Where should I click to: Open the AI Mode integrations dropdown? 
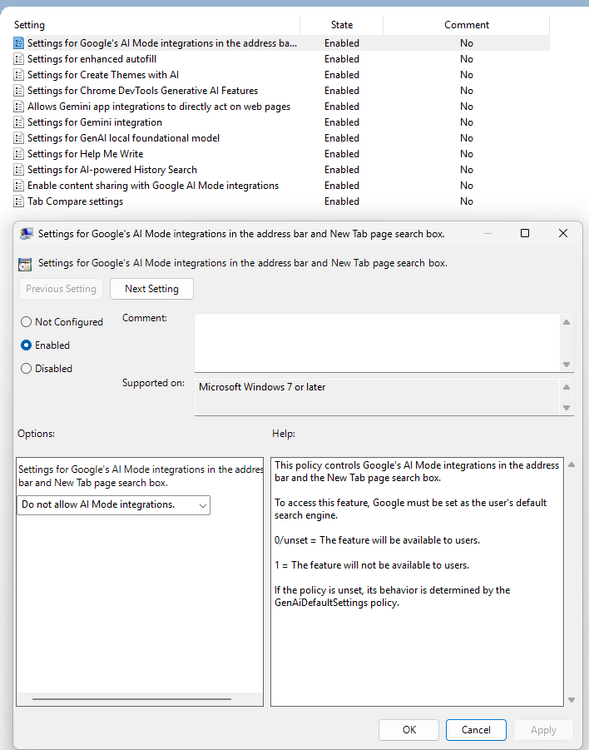pyautogui.click(x=114, y=505)
